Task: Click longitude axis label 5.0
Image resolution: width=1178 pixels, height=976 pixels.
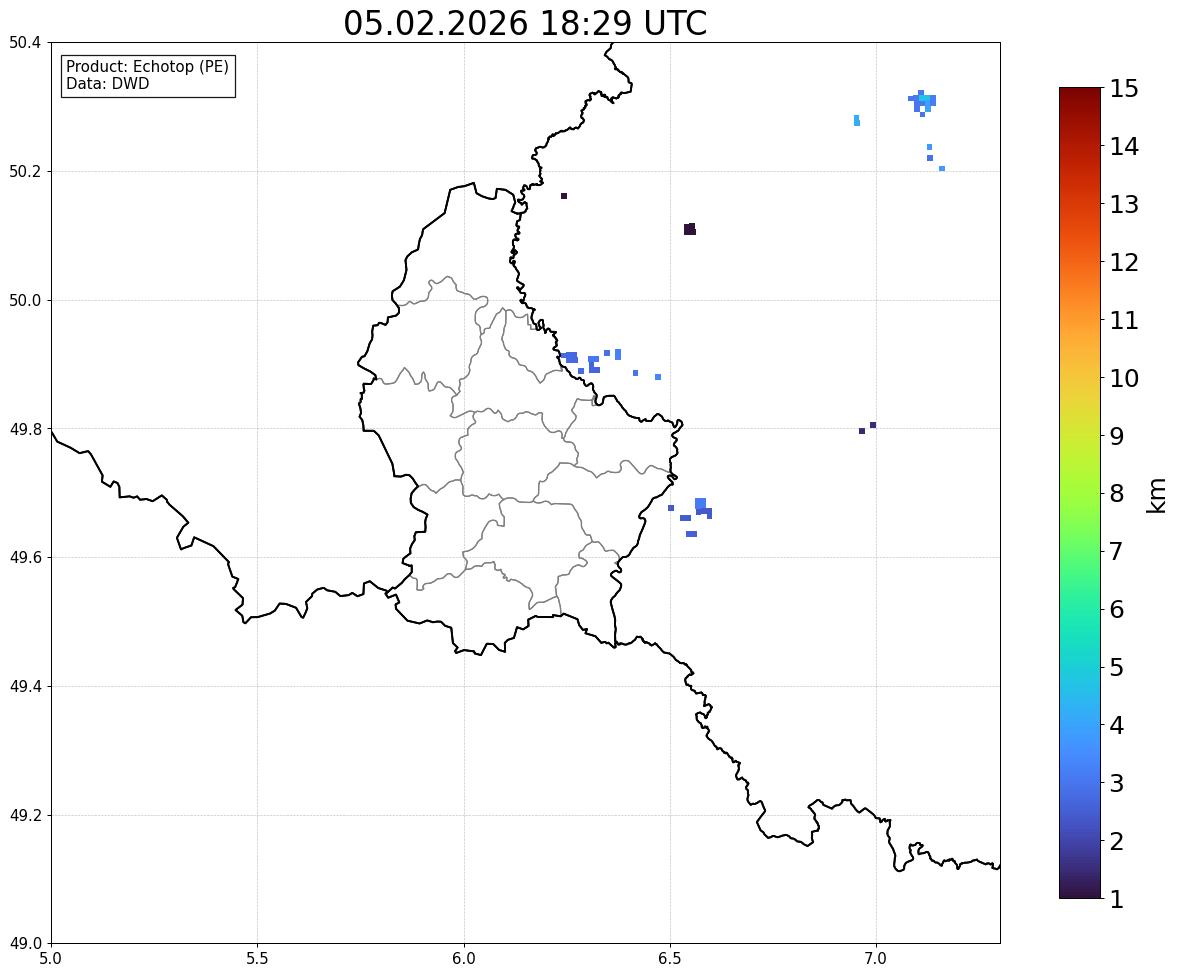Action: 51,959
